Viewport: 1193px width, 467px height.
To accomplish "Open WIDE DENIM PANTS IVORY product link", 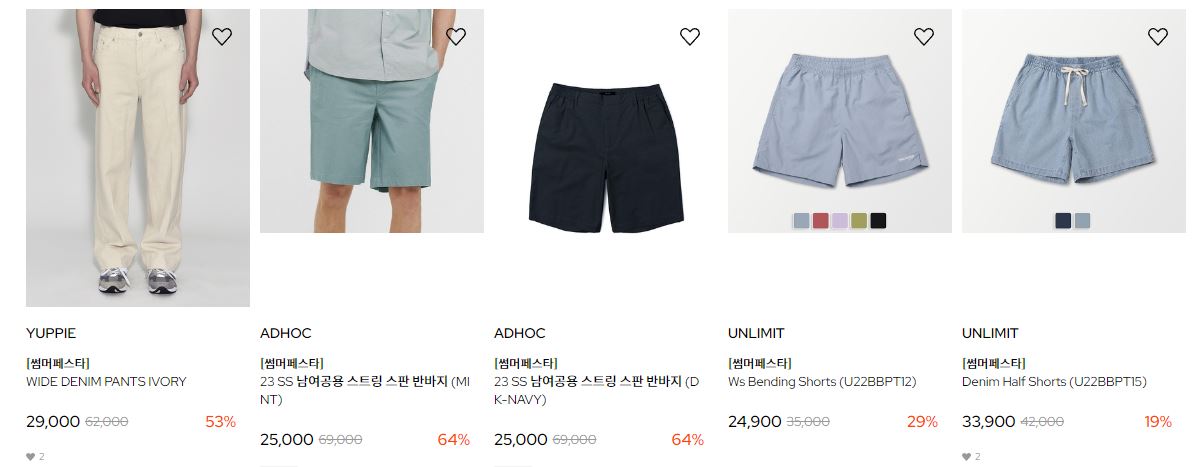I will coord(106,382).
